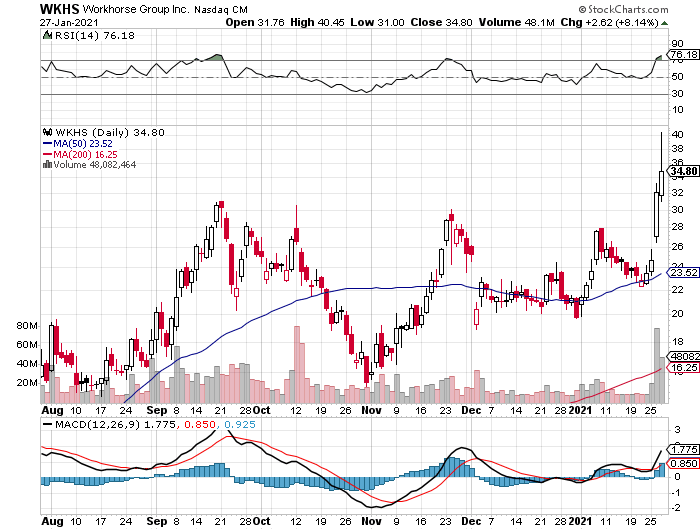Image resolution: width=700 pixels, height=530 pixels.
Task: Click the 27-Jan-2021 date text
Action: 69,22
